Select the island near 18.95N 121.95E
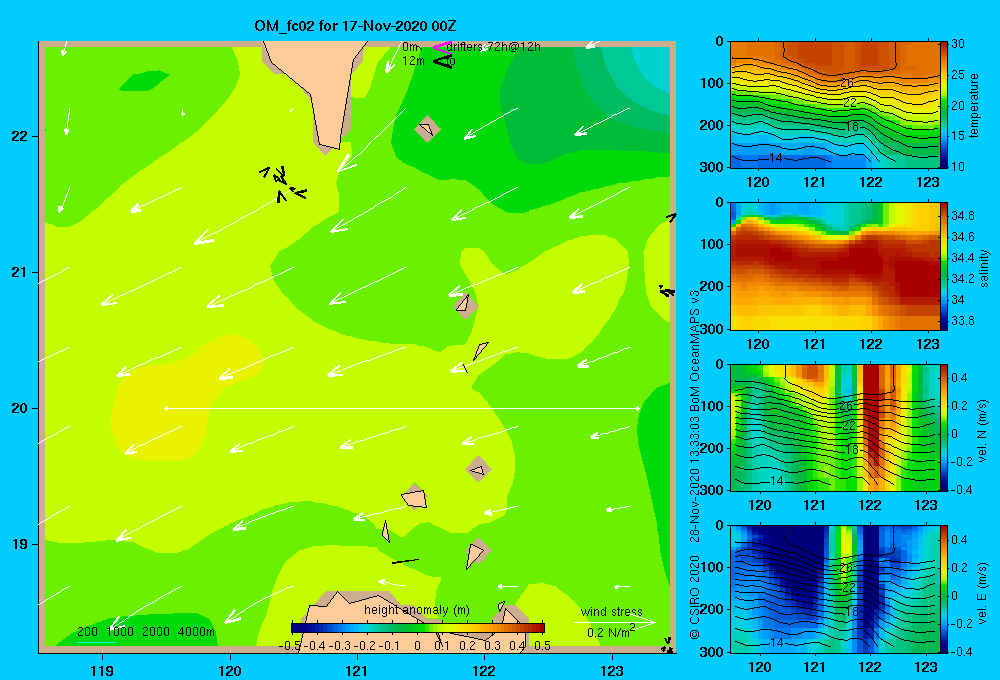This screenshot has height=680, width=1000. [x=476, y=552]
